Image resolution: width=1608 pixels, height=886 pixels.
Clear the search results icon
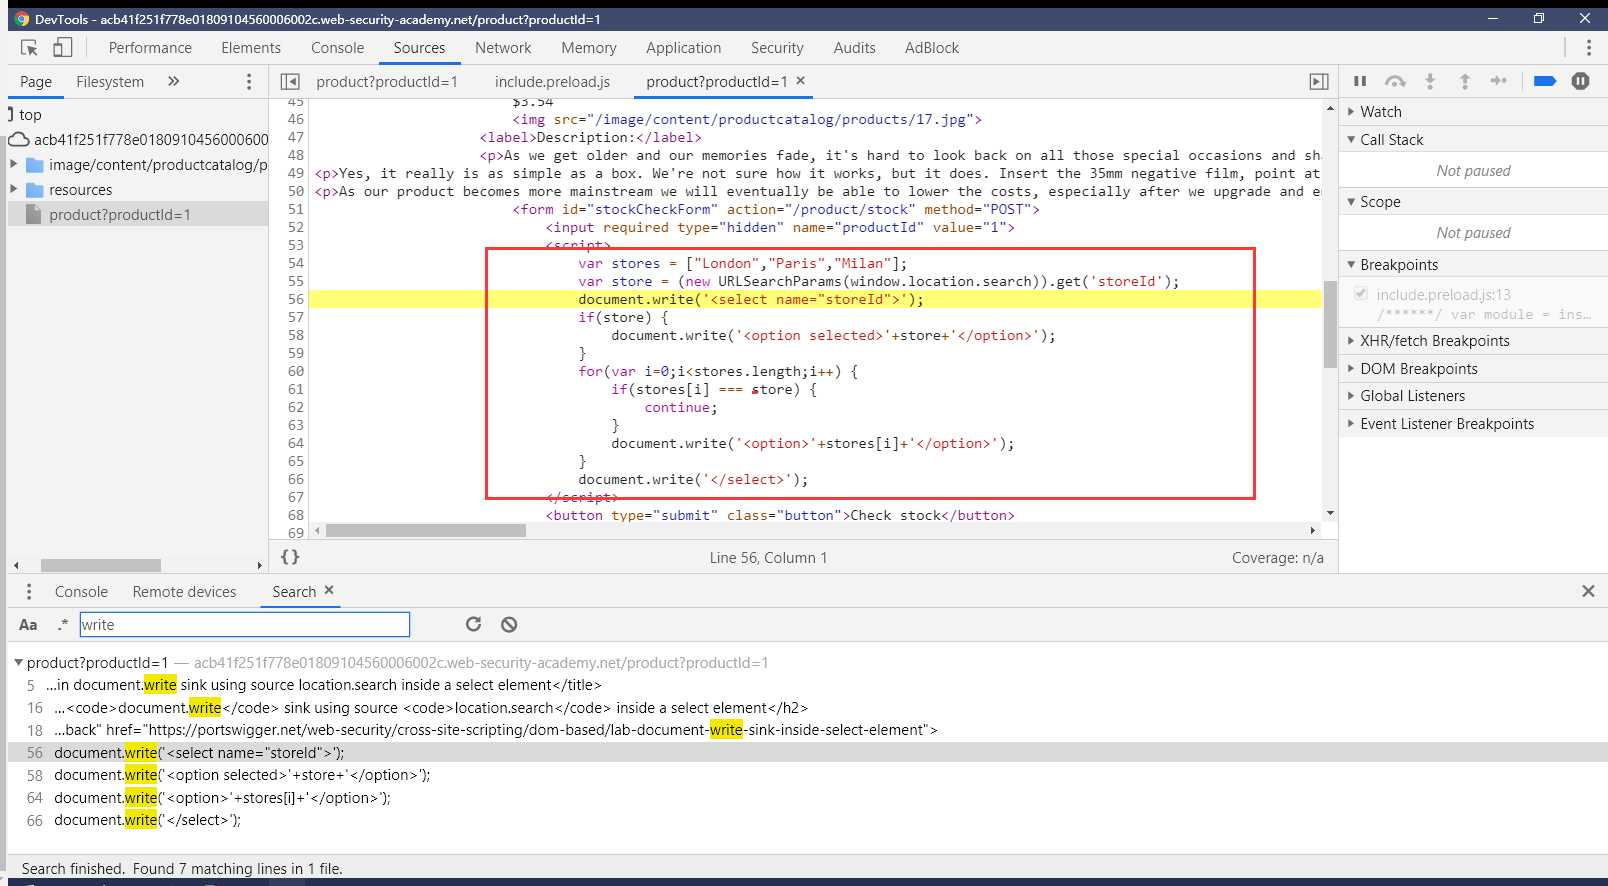click(509, 624)
